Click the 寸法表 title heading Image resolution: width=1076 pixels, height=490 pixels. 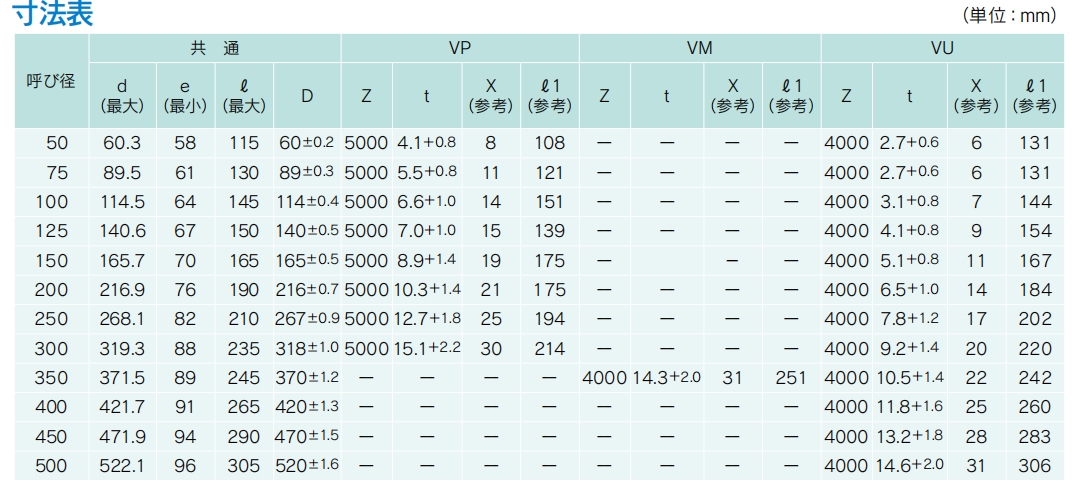pyautogui.click(x=52, y=15)
